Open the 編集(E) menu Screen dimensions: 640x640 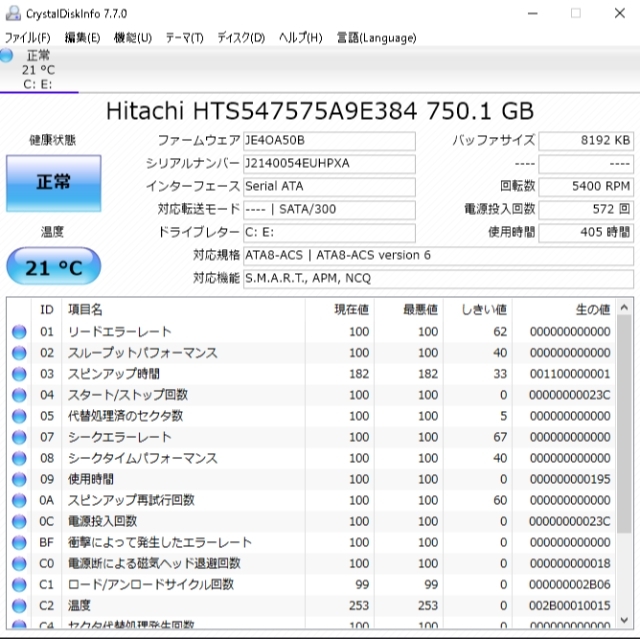click(82, 38)
